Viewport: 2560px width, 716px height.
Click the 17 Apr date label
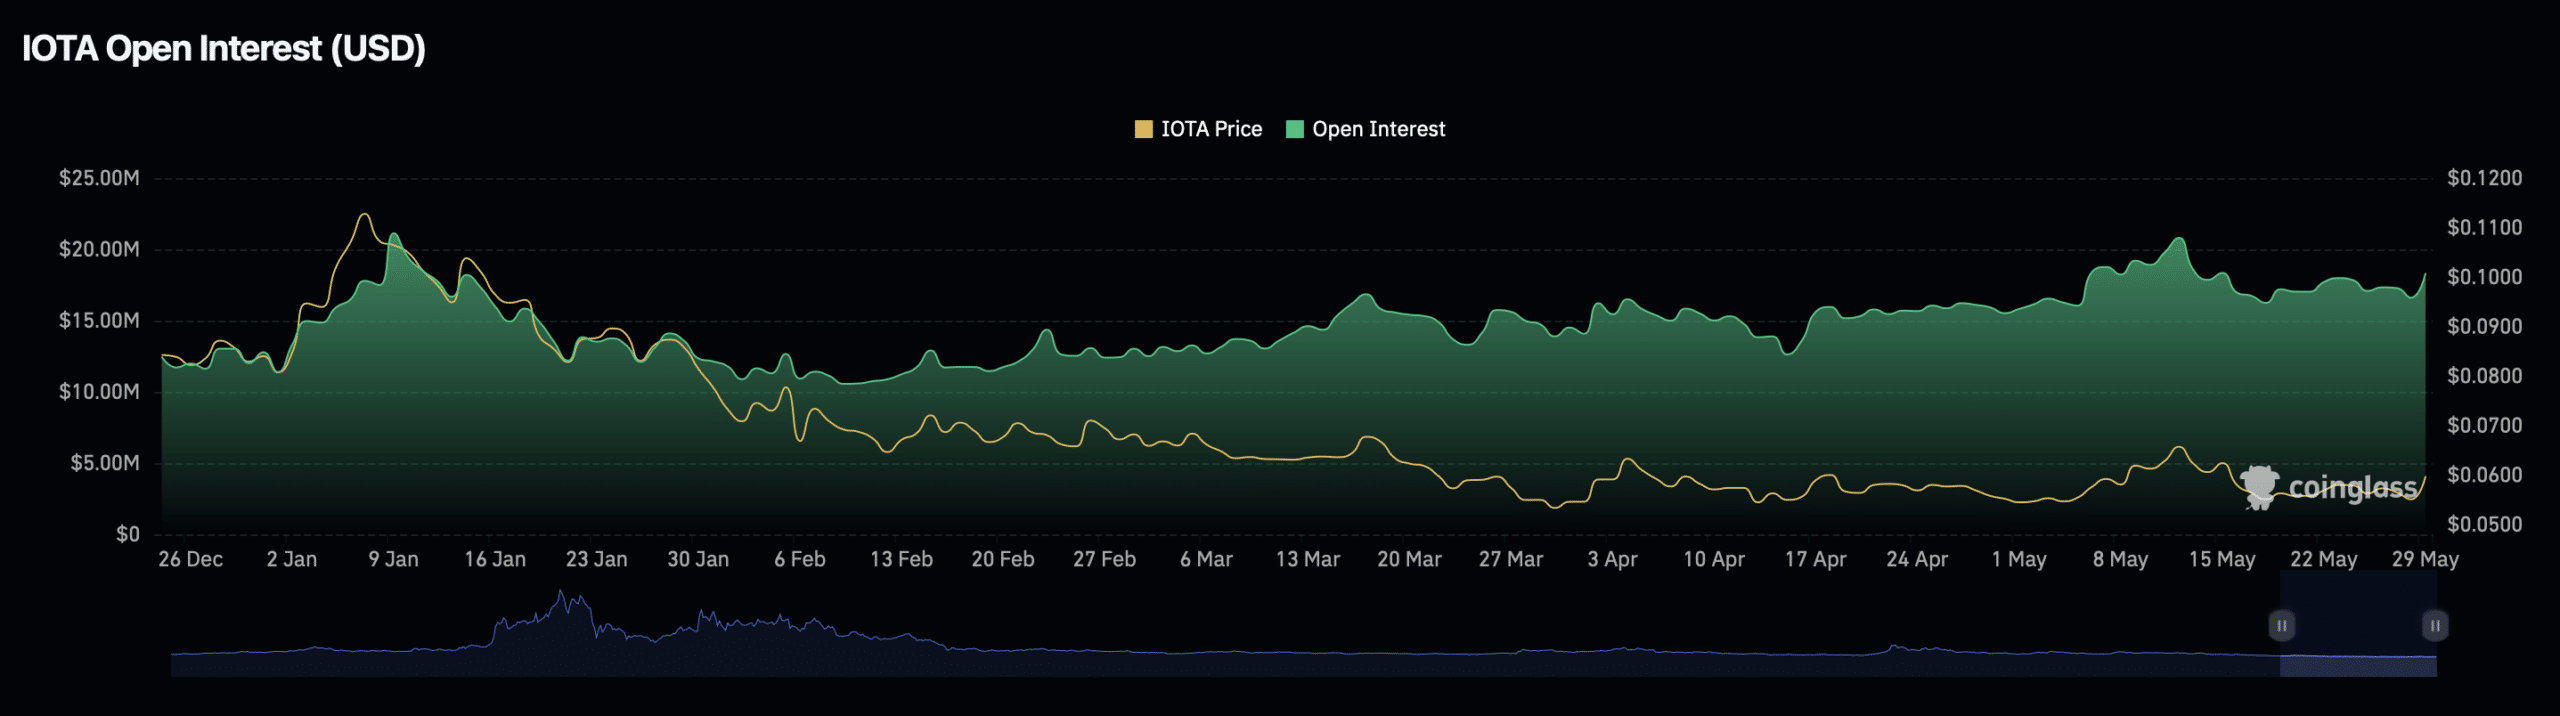[x=1815, y=559]
